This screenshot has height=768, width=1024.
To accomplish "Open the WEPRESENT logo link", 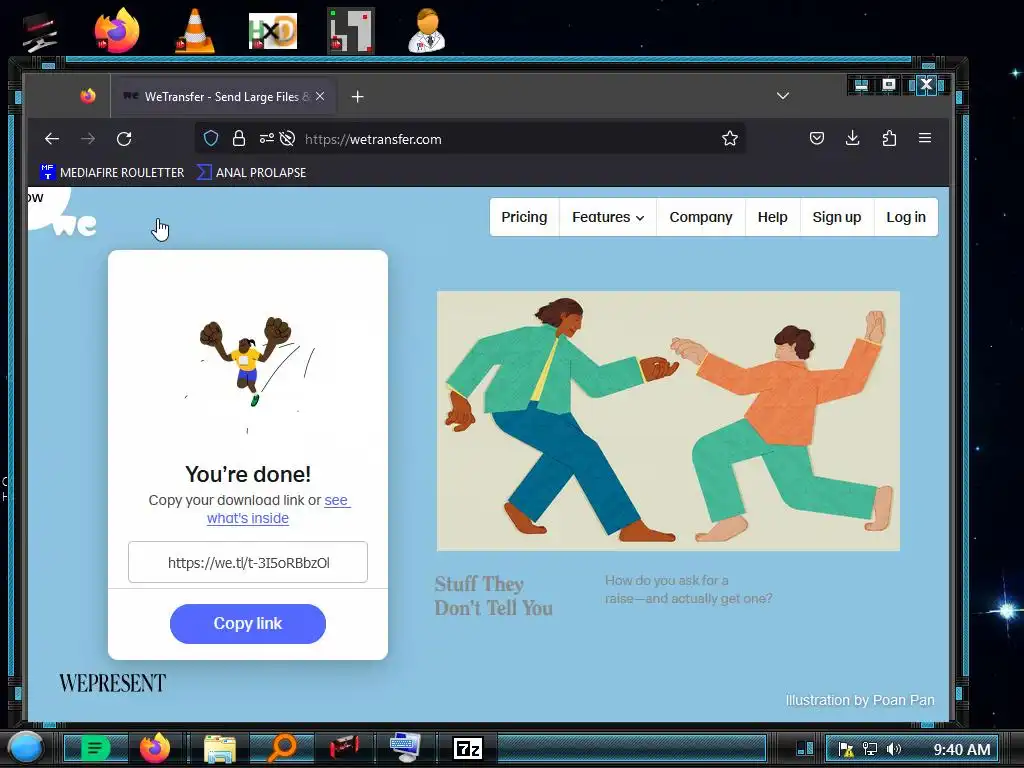I will click(112, 683).
